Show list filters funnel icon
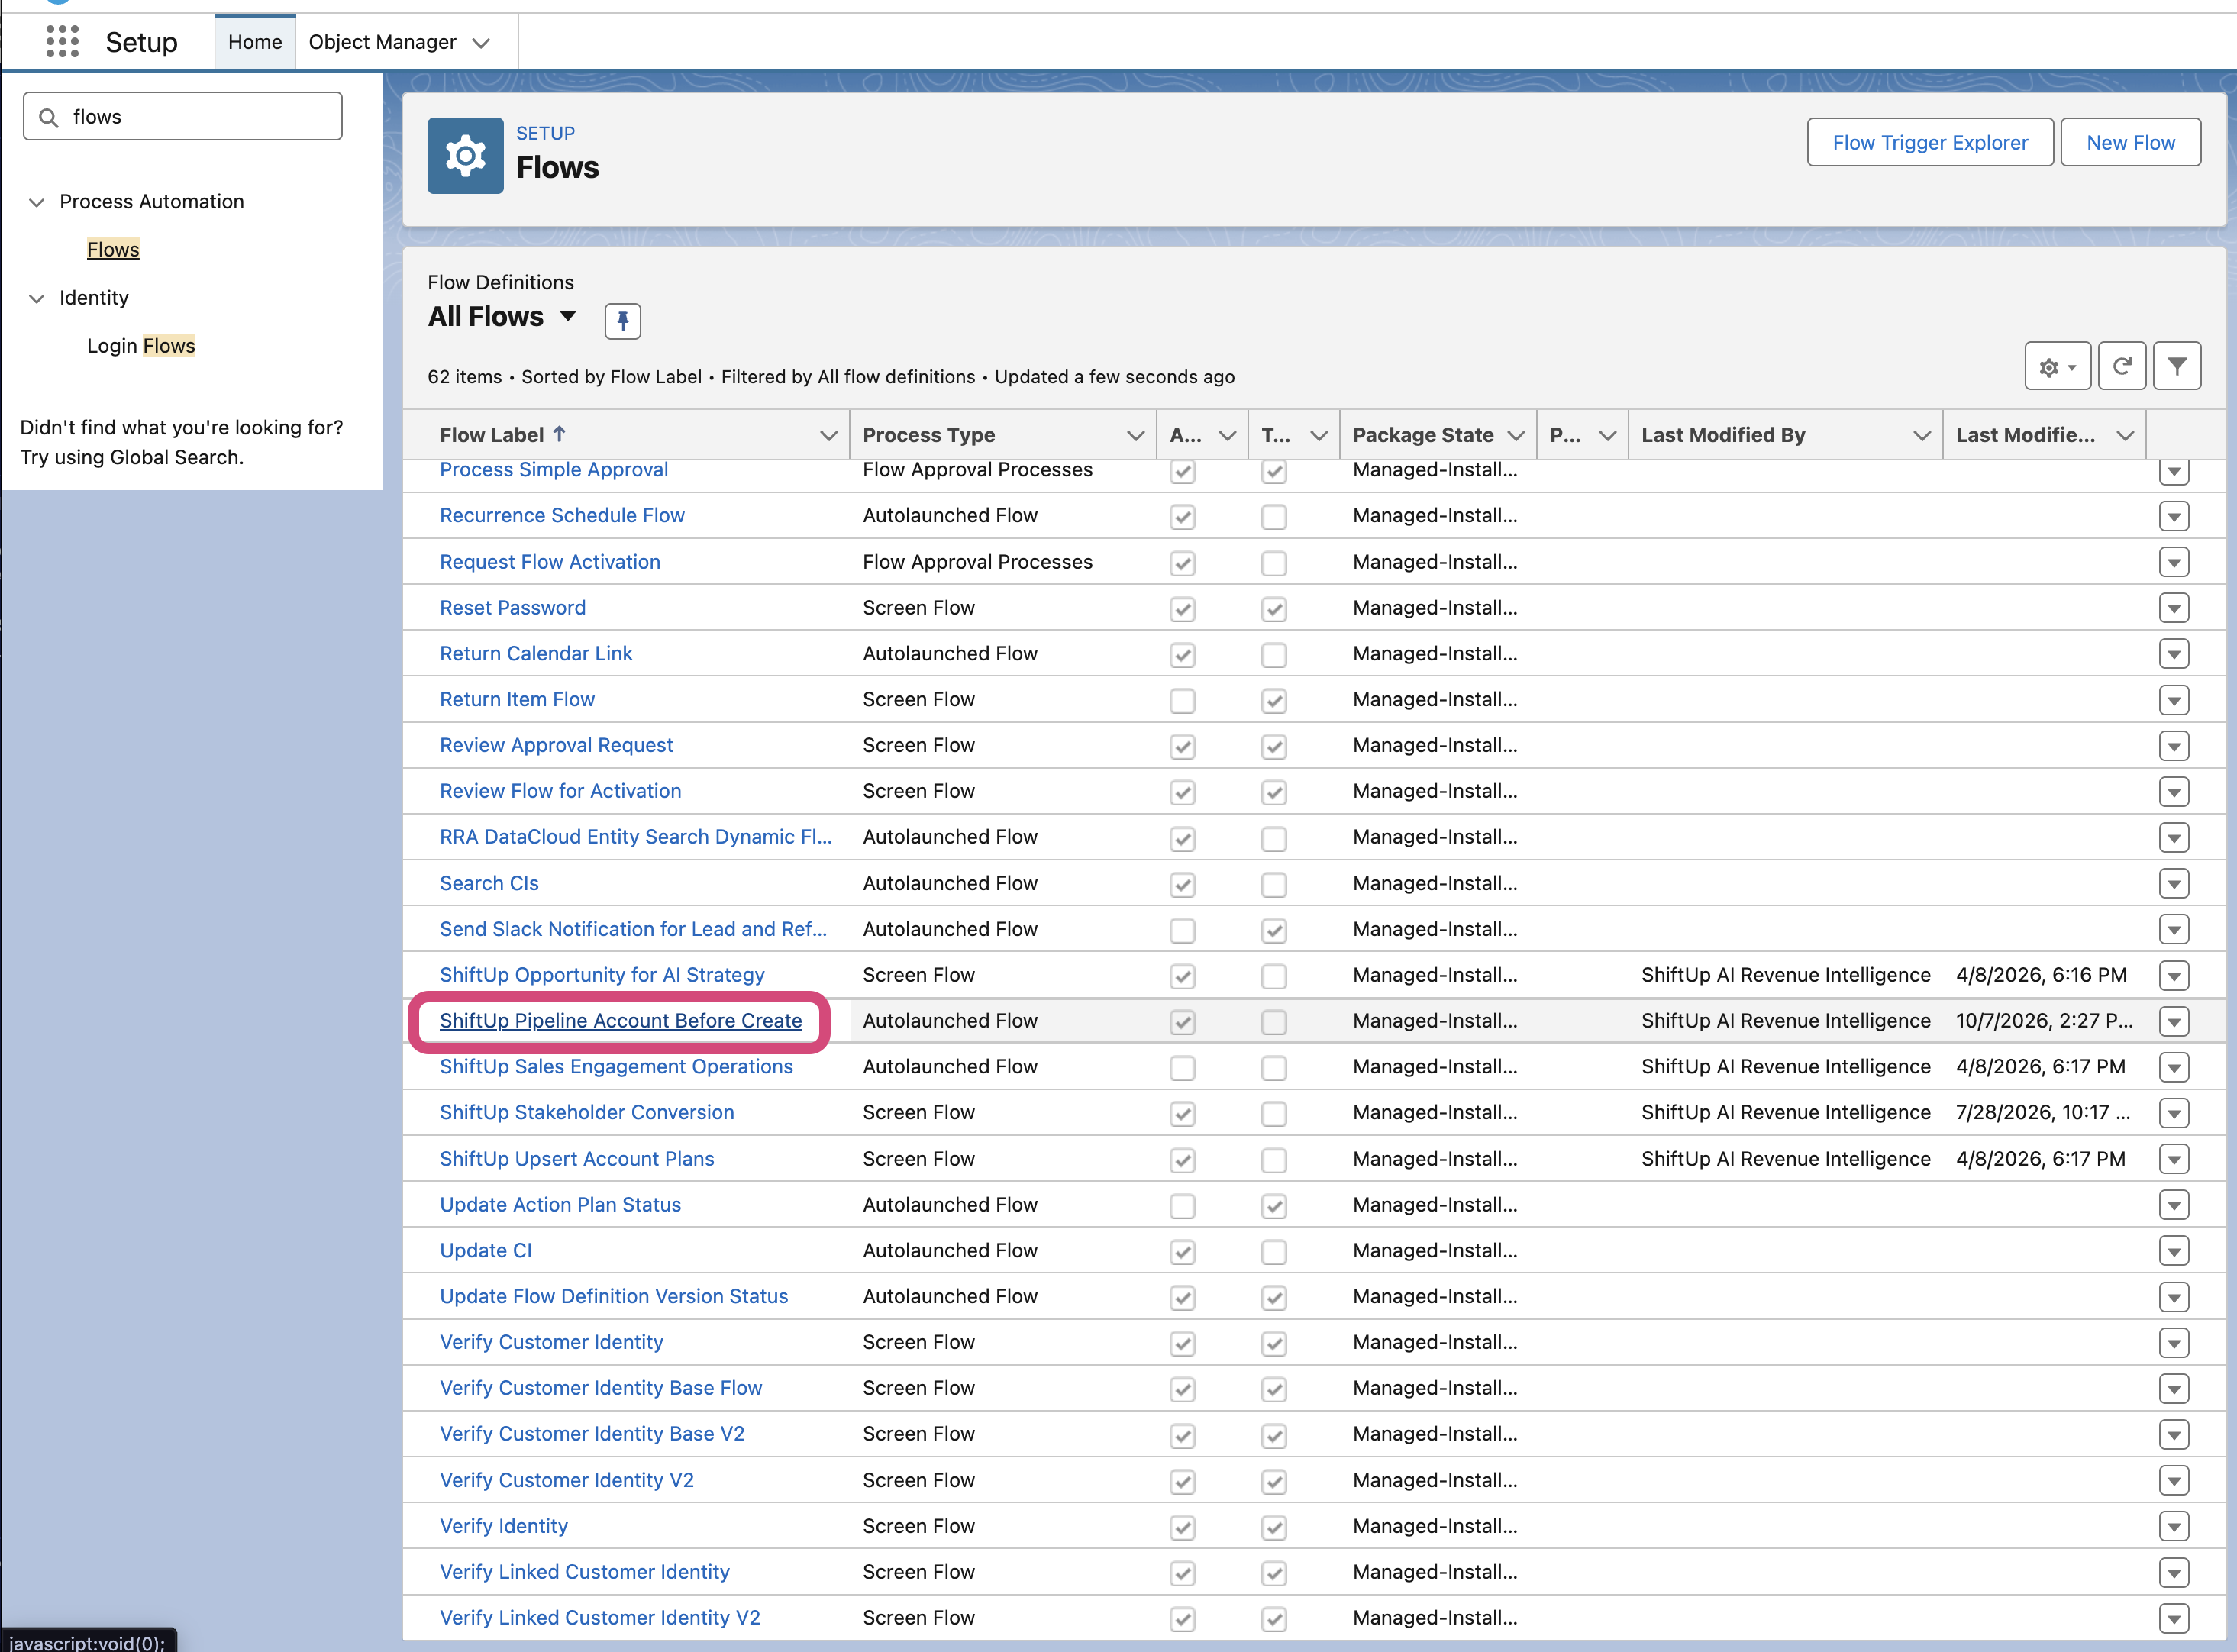The width and height of the screenshot is (2237, 1652). [2177, 366]
